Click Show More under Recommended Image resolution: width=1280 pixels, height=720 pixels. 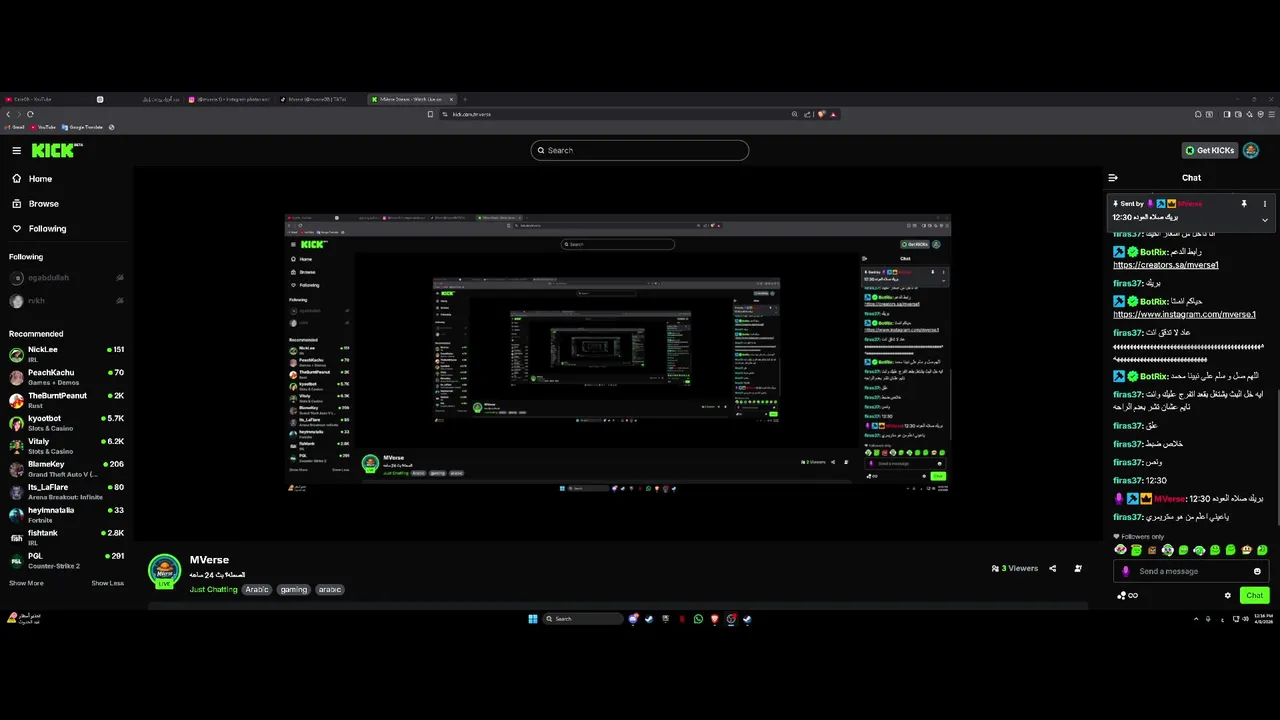[x=26, y=583]
